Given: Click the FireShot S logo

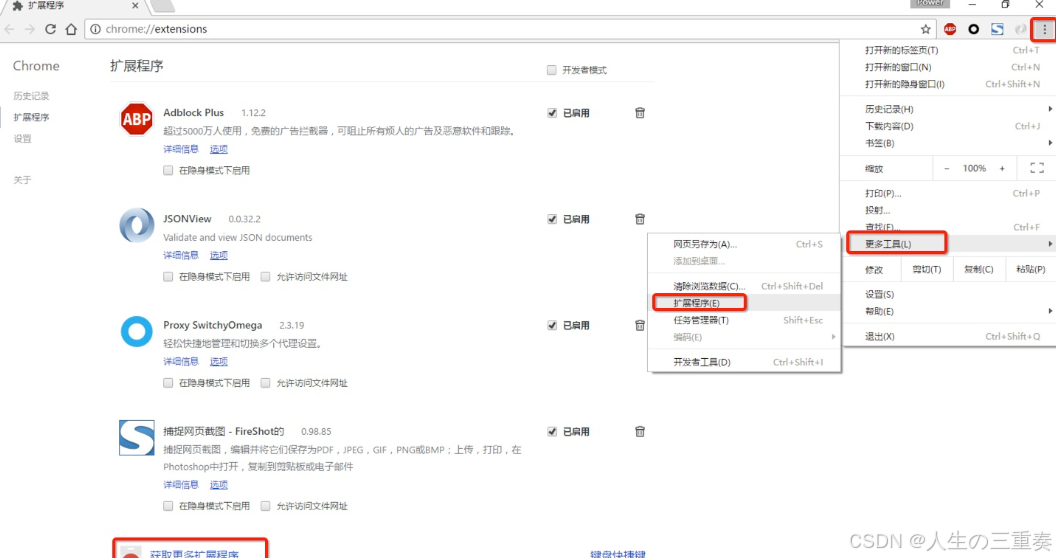Looking at the screenshot, I should [x=137, y=438].
